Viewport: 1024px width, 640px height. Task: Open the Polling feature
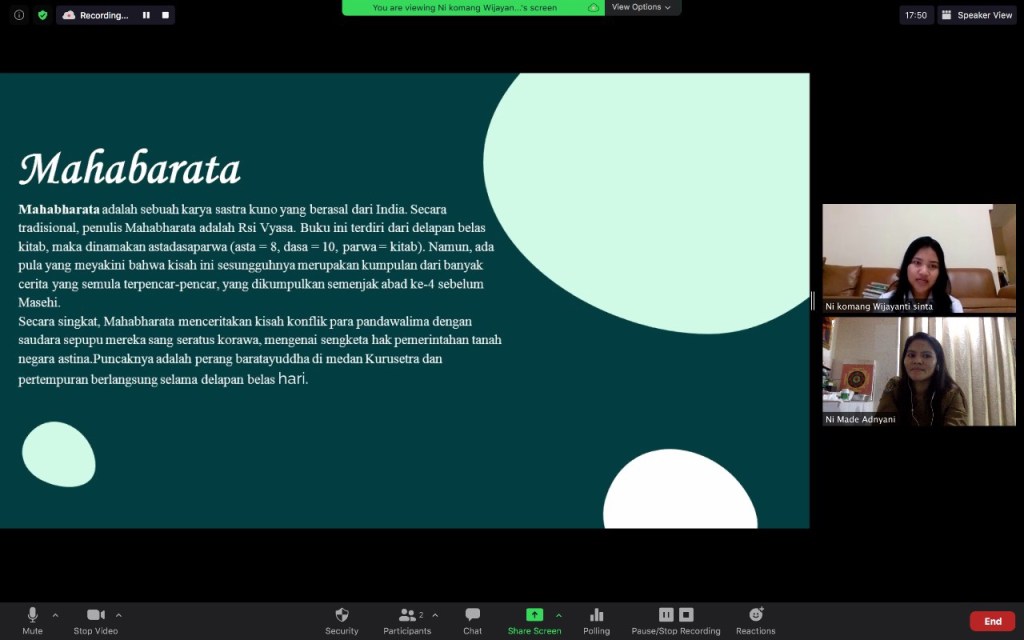tap(596, 620)
